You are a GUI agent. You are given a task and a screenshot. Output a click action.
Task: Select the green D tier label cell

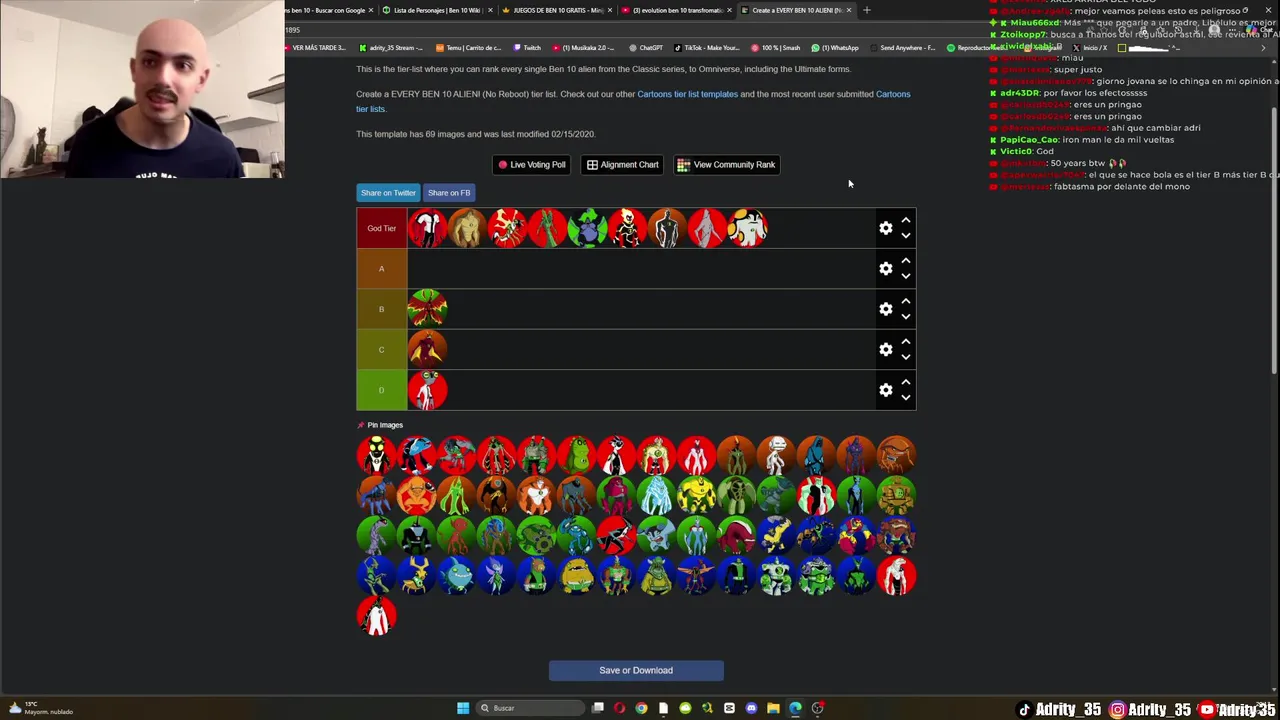pyautogui.click(x=381, y=390)
